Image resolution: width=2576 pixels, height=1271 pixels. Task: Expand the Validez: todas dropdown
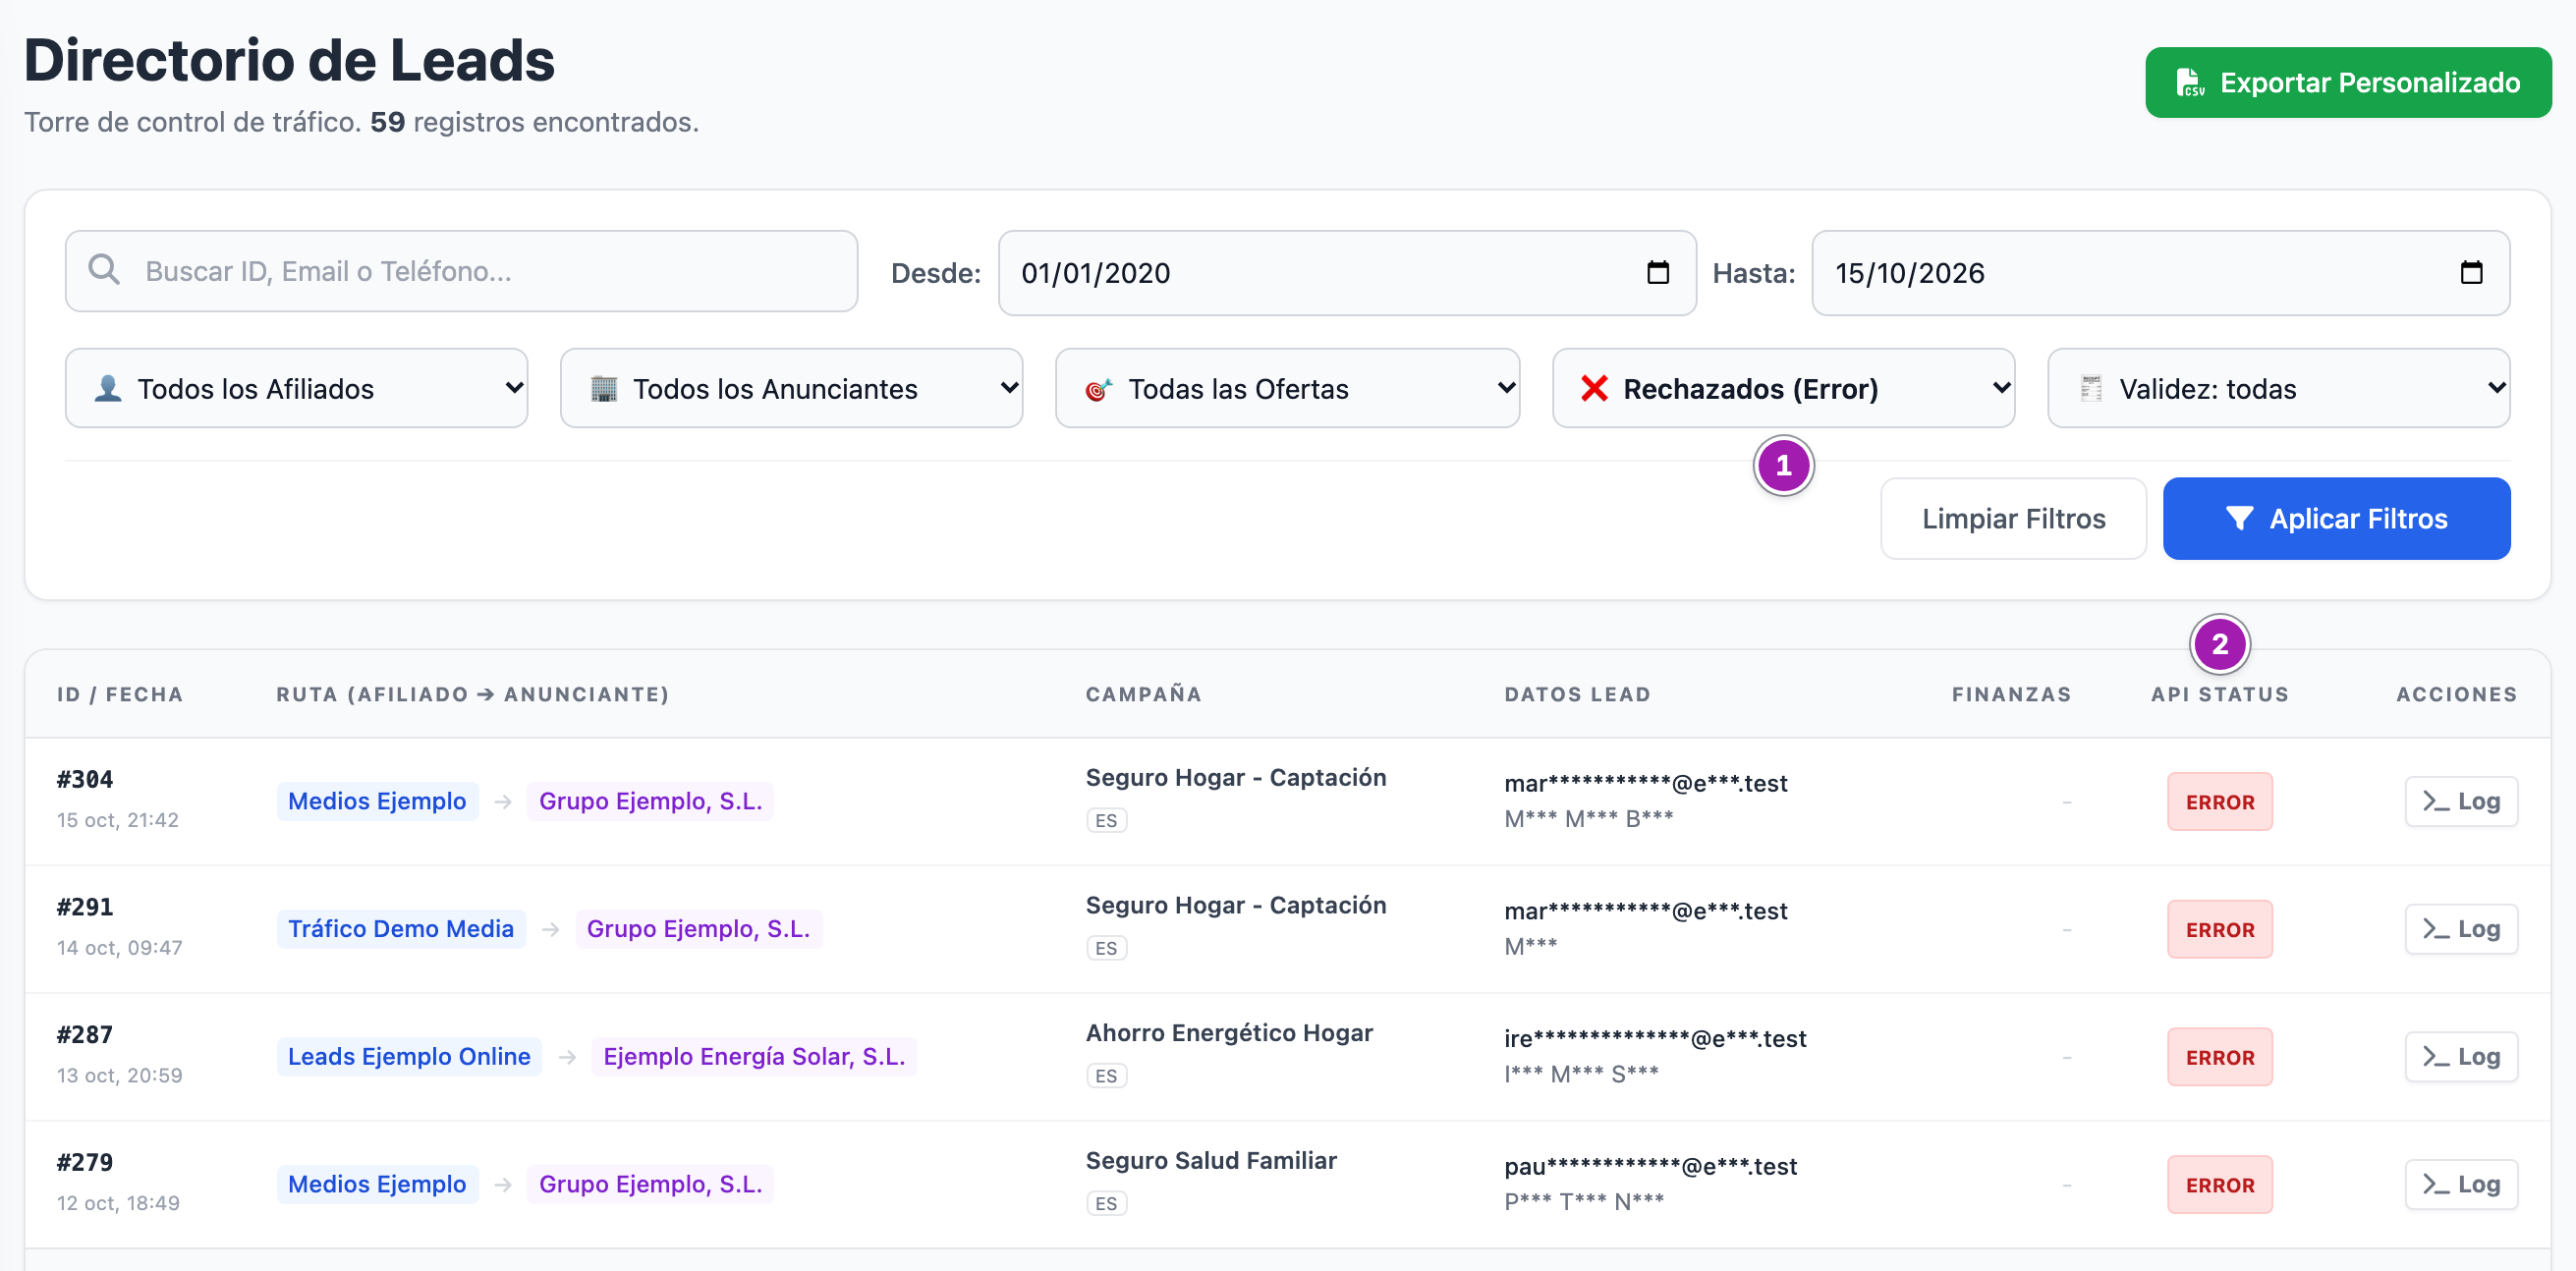tap(2278, 388)
